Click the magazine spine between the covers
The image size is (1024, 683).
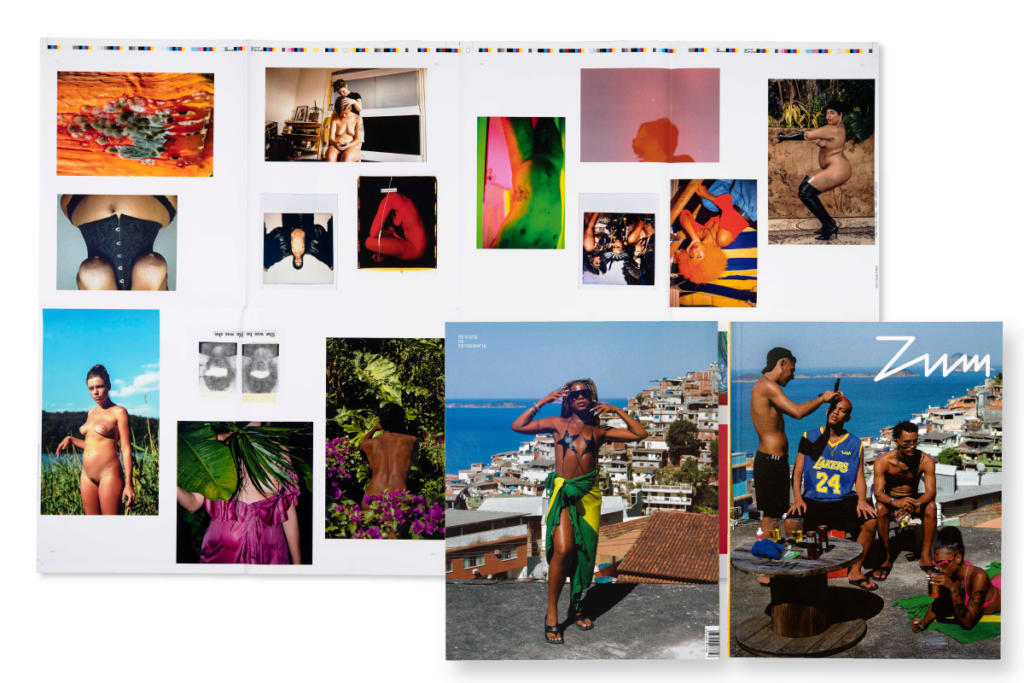coord(724,490)
